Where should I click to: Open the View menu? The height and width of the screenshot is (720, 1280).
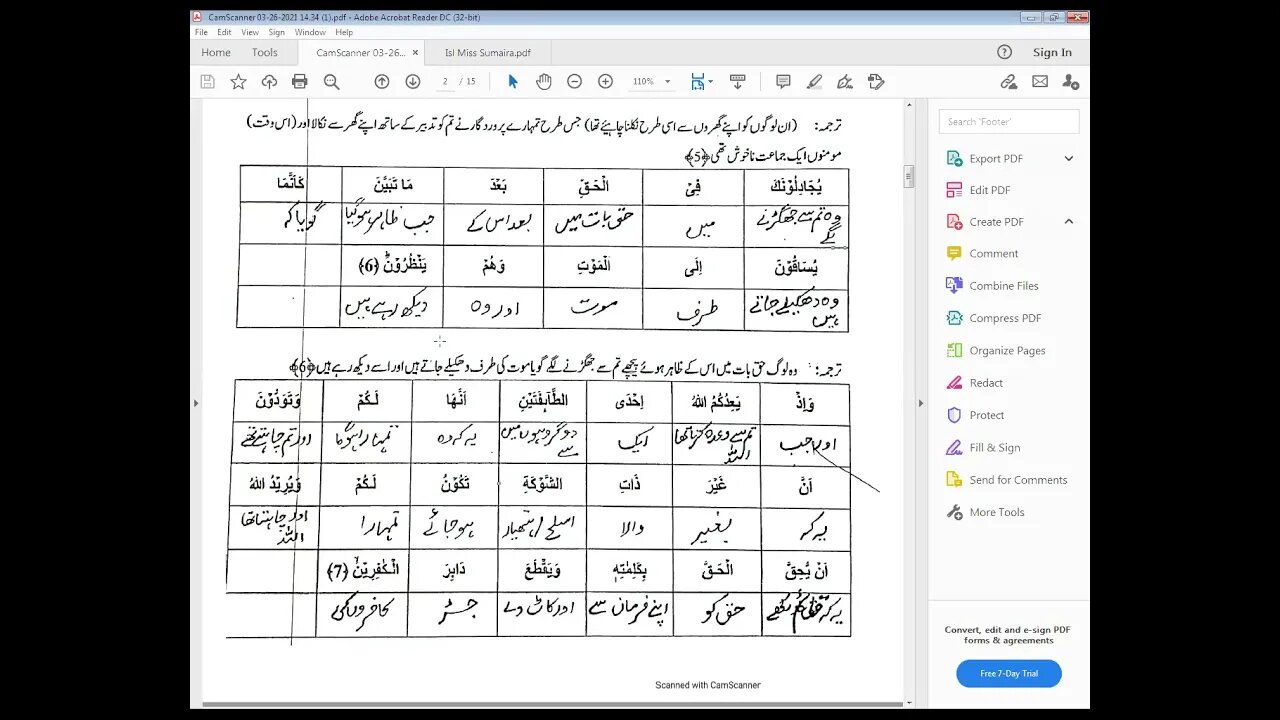pos(250,32)
